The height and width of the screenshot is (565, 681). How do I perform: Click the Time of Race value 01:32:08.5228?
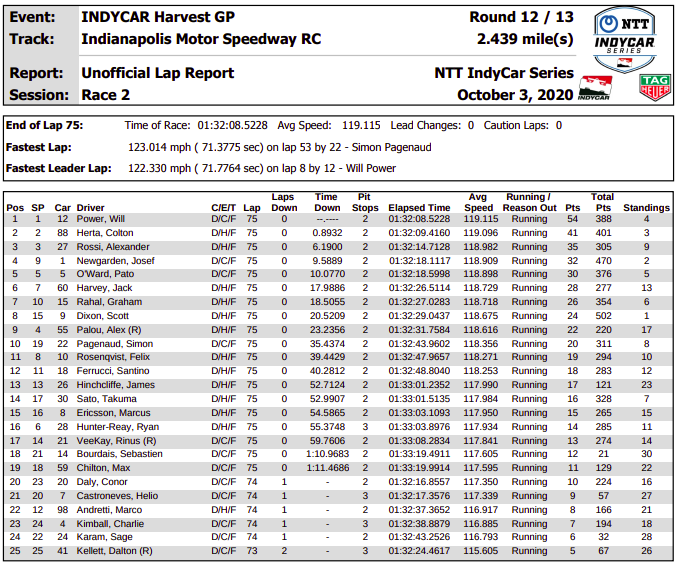pyautogui.click(x=232, y=126)
